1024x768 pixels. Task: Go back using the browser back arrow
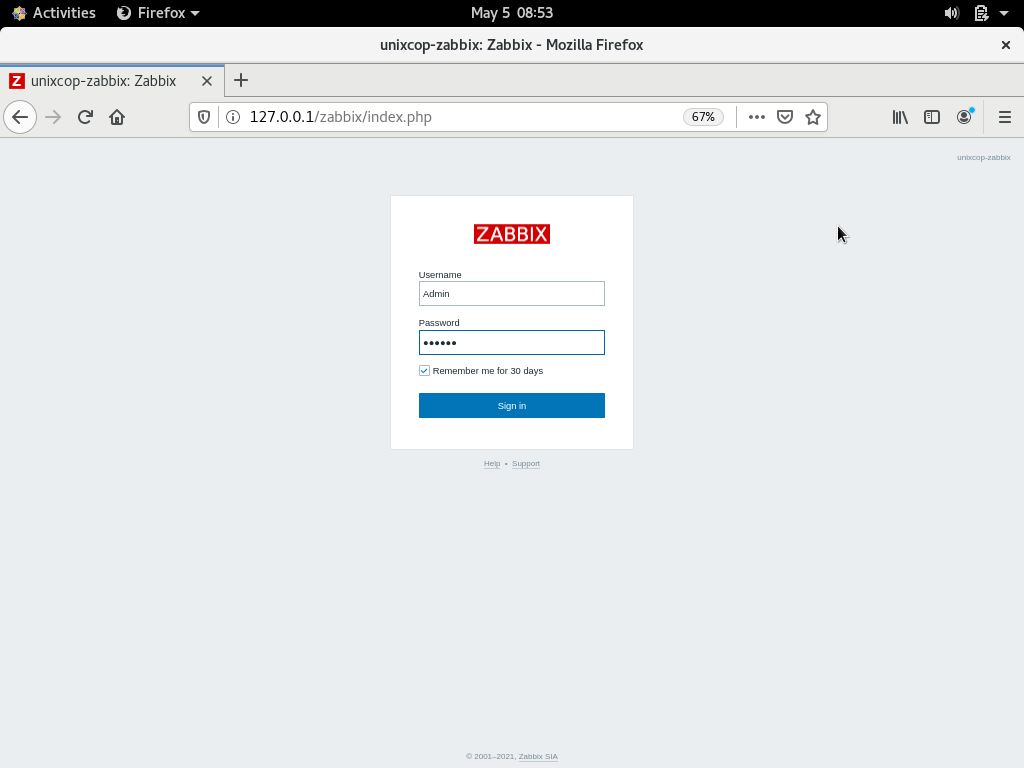click(20, 117)
